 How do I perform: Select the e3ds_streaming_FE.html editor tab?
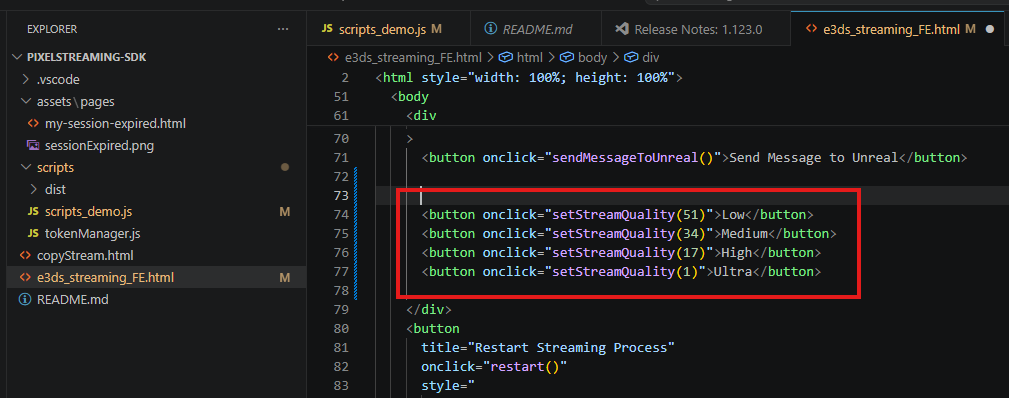(x=891, y=29)
